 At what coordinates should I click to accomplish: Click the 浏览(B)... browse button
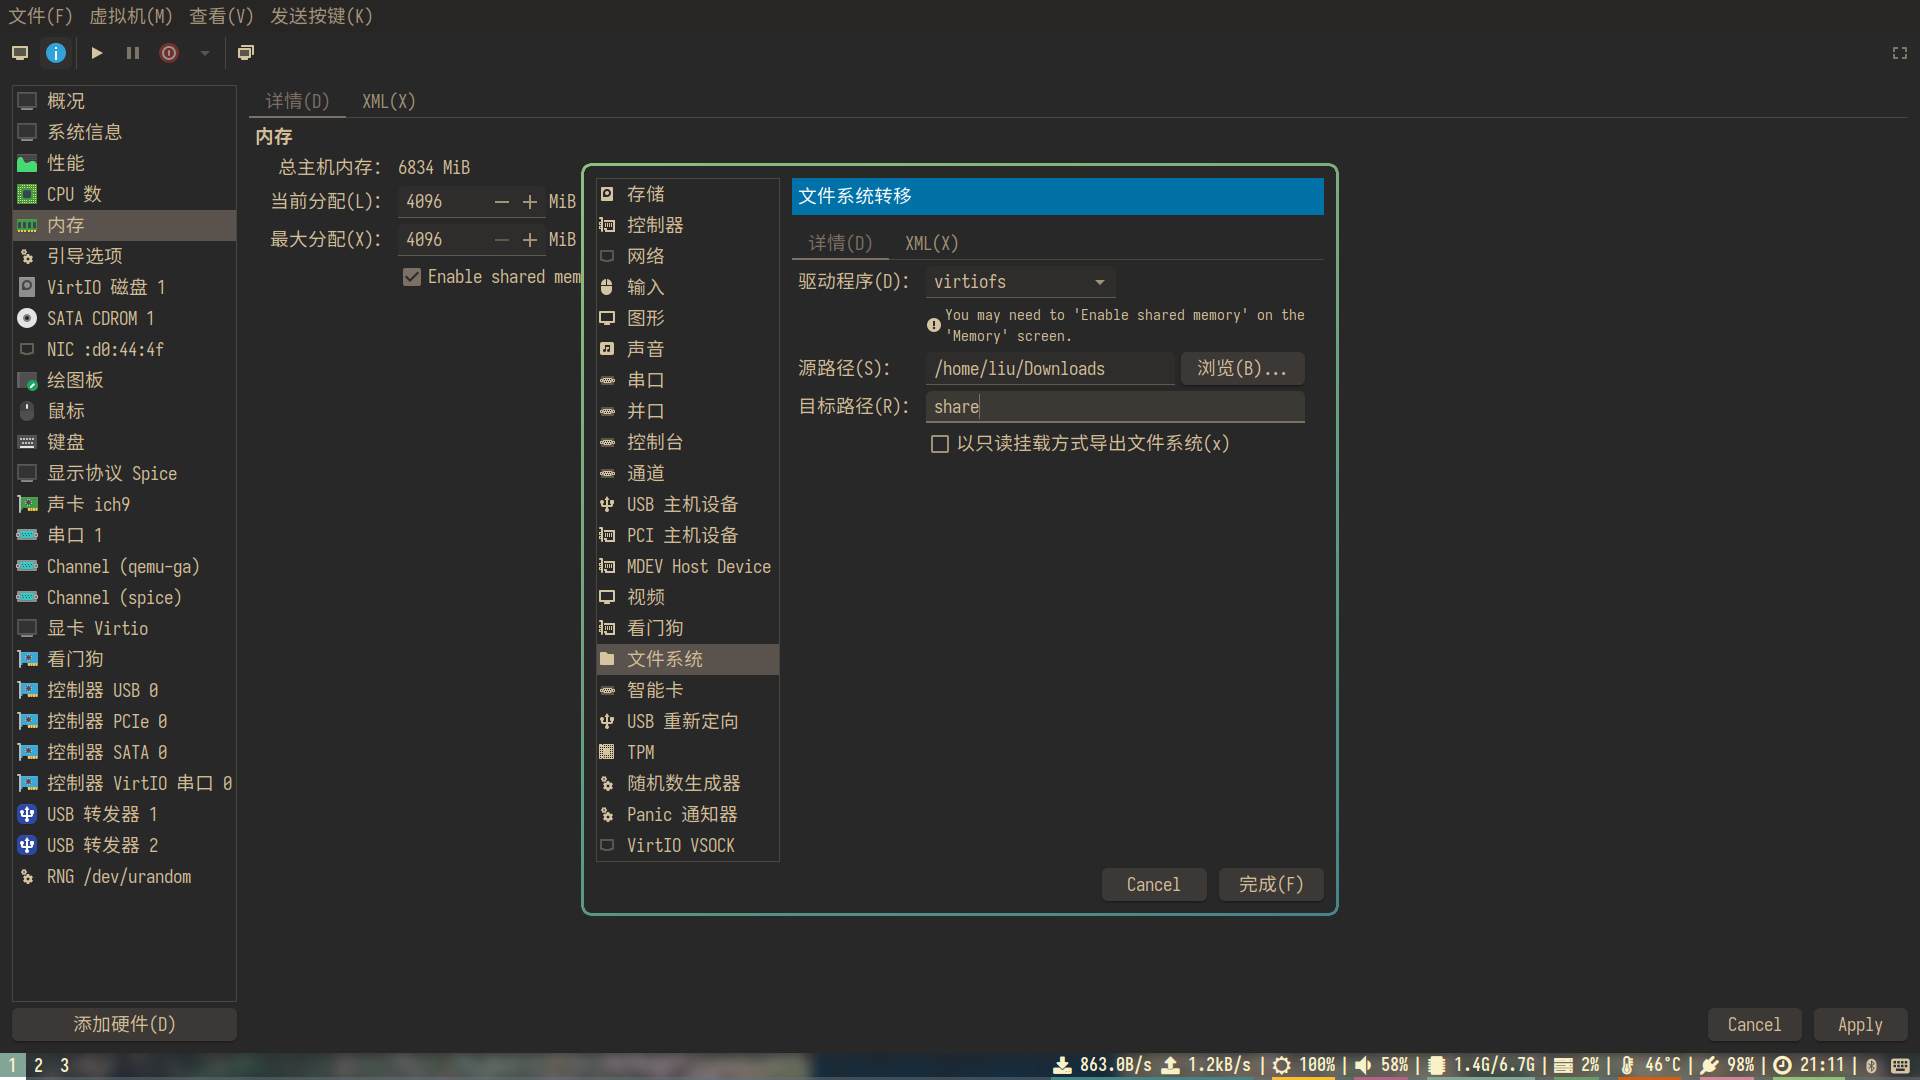(x=1242, y=368)
